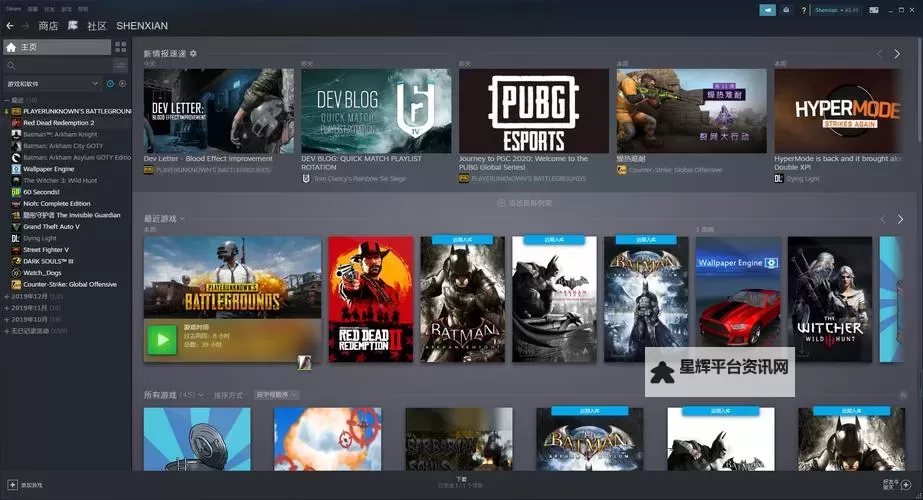
Task: Click the Nioh Complete Edition sidebar icon
Action: [16, 203]
